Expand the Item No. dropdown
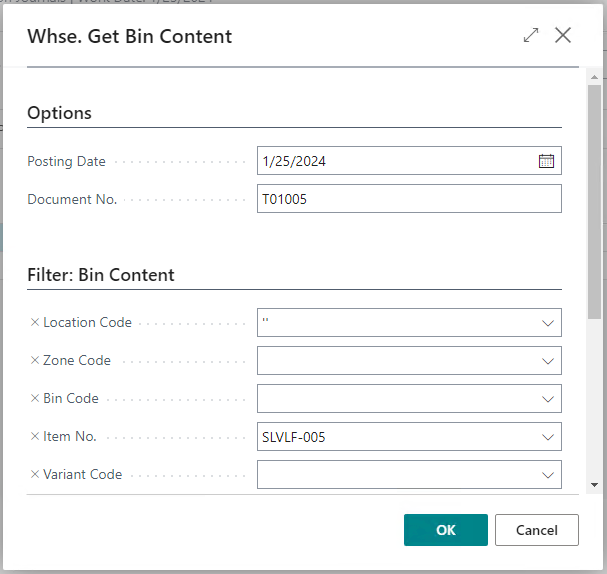The width and height of the screenshot is (607, 574). [x=547, y=437]
